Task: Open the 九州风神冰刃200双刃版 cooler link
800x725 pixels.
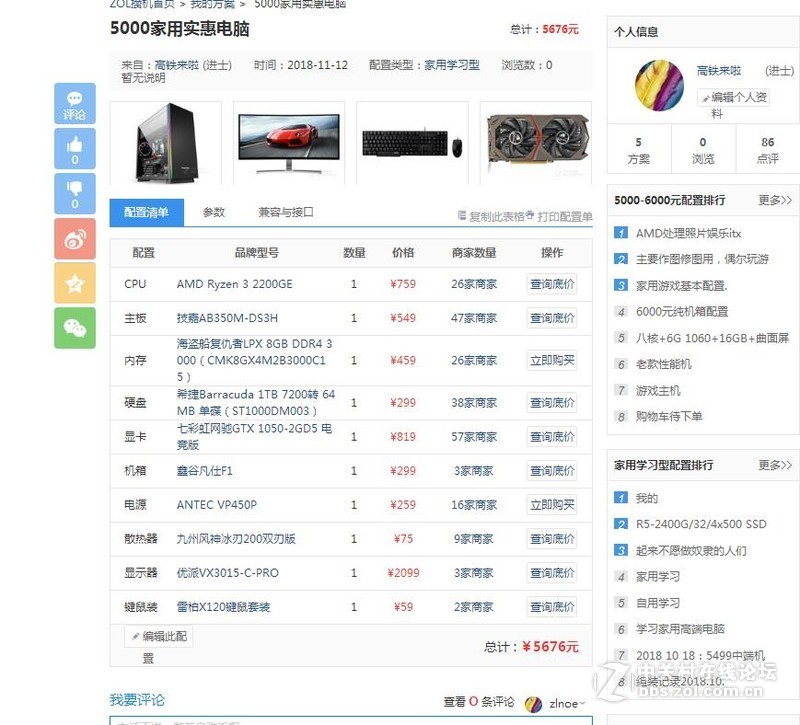Action: pyautogui.click(x=236, y=539)
